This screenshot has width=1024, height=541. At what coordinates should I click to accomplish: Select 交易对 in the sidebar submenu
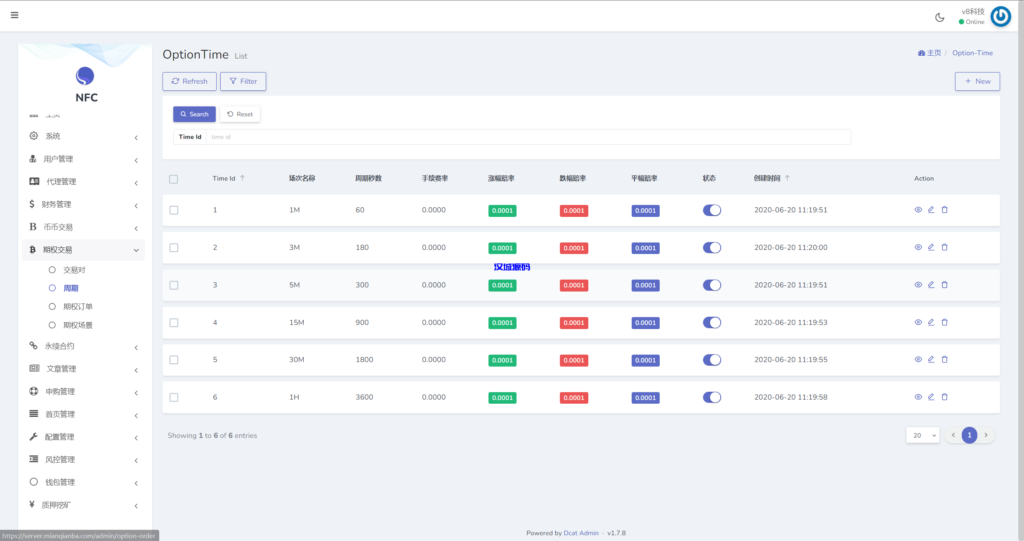(x=75, y=270)
